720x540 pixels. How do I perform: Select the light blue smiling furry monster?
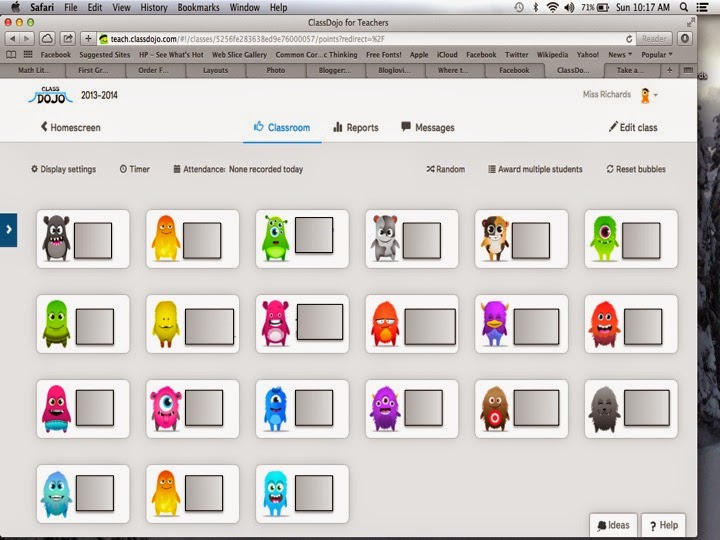pyautogui.click(x=83, y=494)
